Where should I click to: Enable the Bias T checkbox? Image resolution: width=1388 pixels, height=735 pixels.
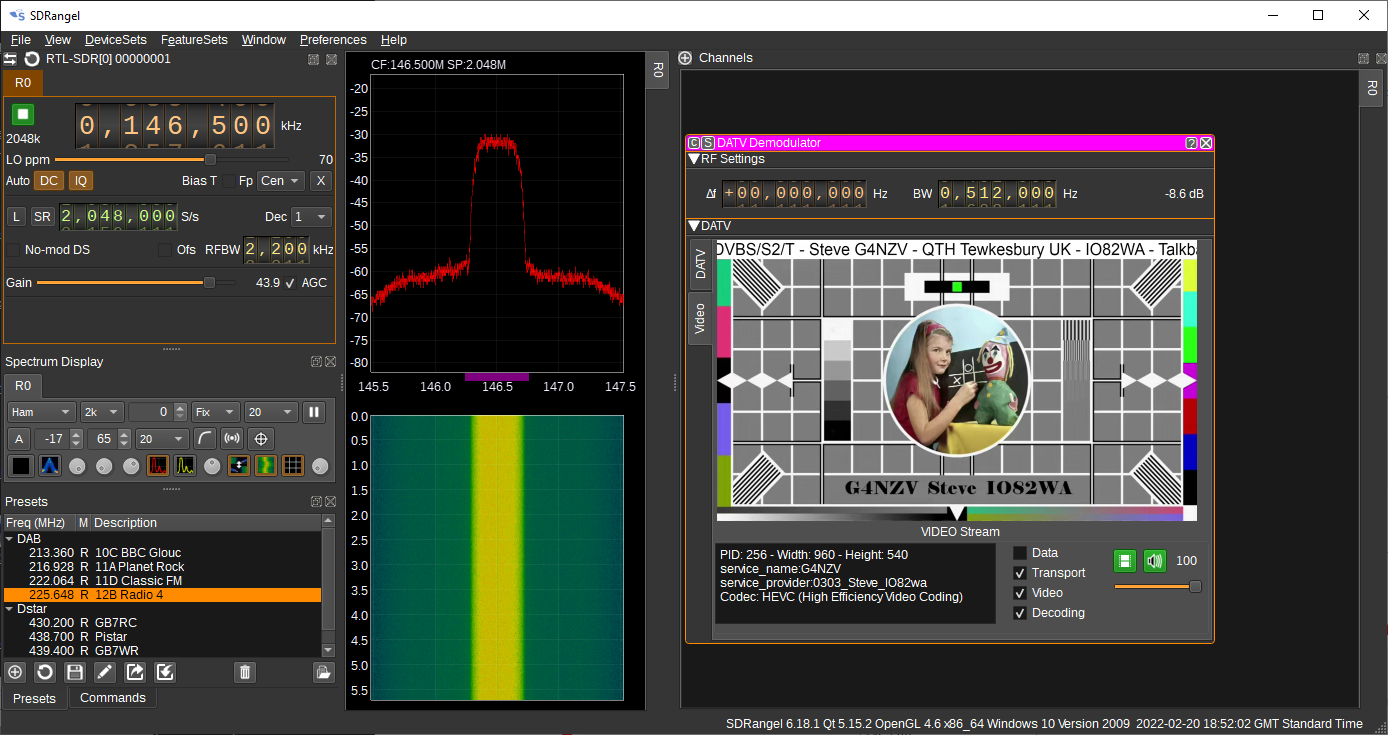(x=229, y=181)
